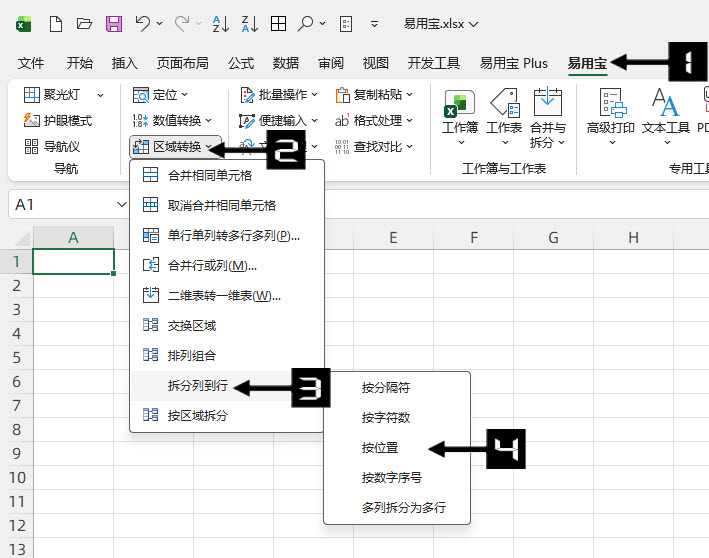Select column header B

click(x=153, y=237)
